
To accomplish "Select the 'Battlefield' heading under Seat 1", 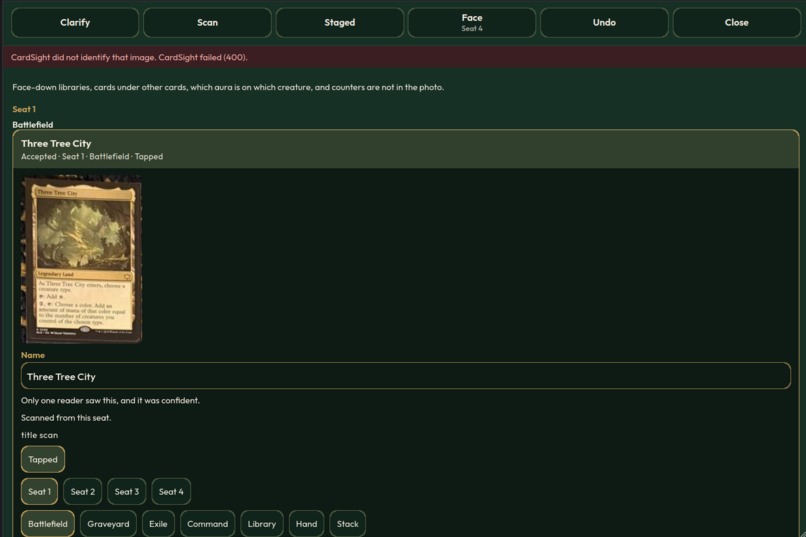I will pos(32,124).
